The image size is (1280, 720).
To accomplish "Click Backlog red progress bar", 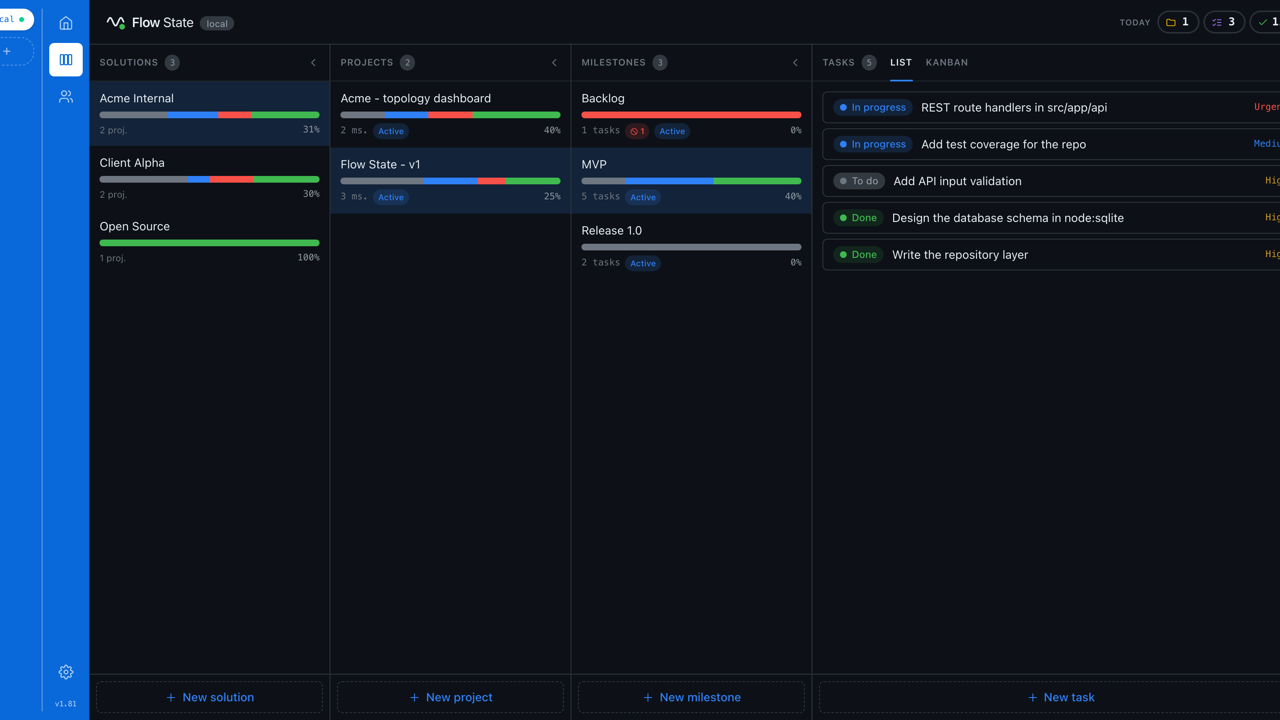I will [692, 115].
